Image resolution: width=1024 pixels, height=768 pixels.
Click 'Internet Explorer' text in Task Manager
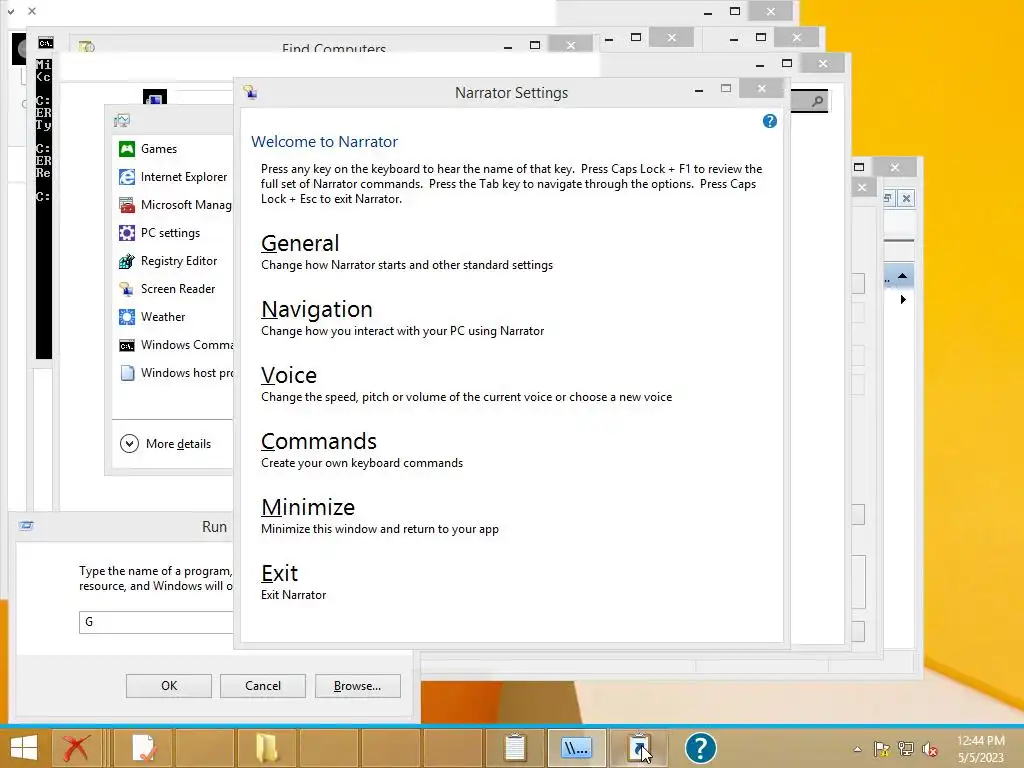184,177
